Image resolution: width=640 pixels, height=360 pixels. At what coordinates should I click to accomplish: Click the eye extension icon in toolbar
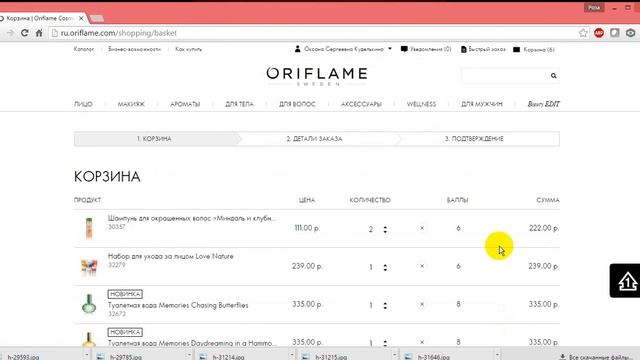630,33
